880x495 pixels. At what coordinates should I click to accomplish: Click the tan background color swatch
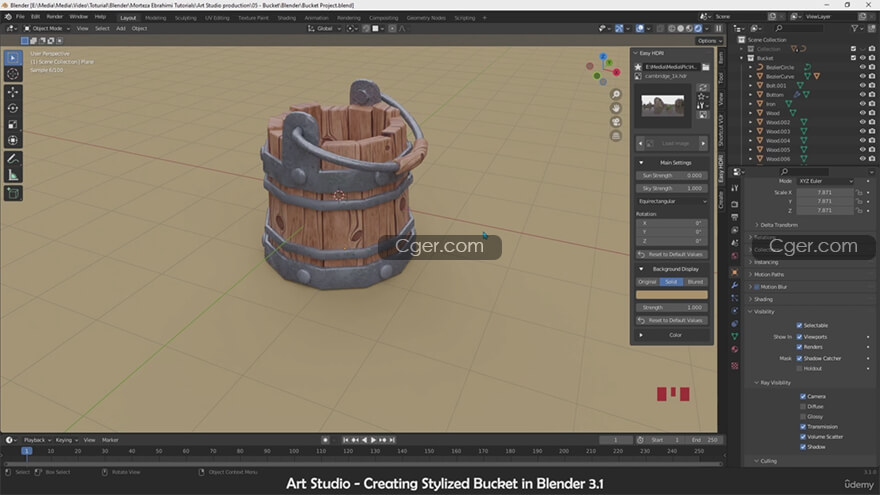670,295
